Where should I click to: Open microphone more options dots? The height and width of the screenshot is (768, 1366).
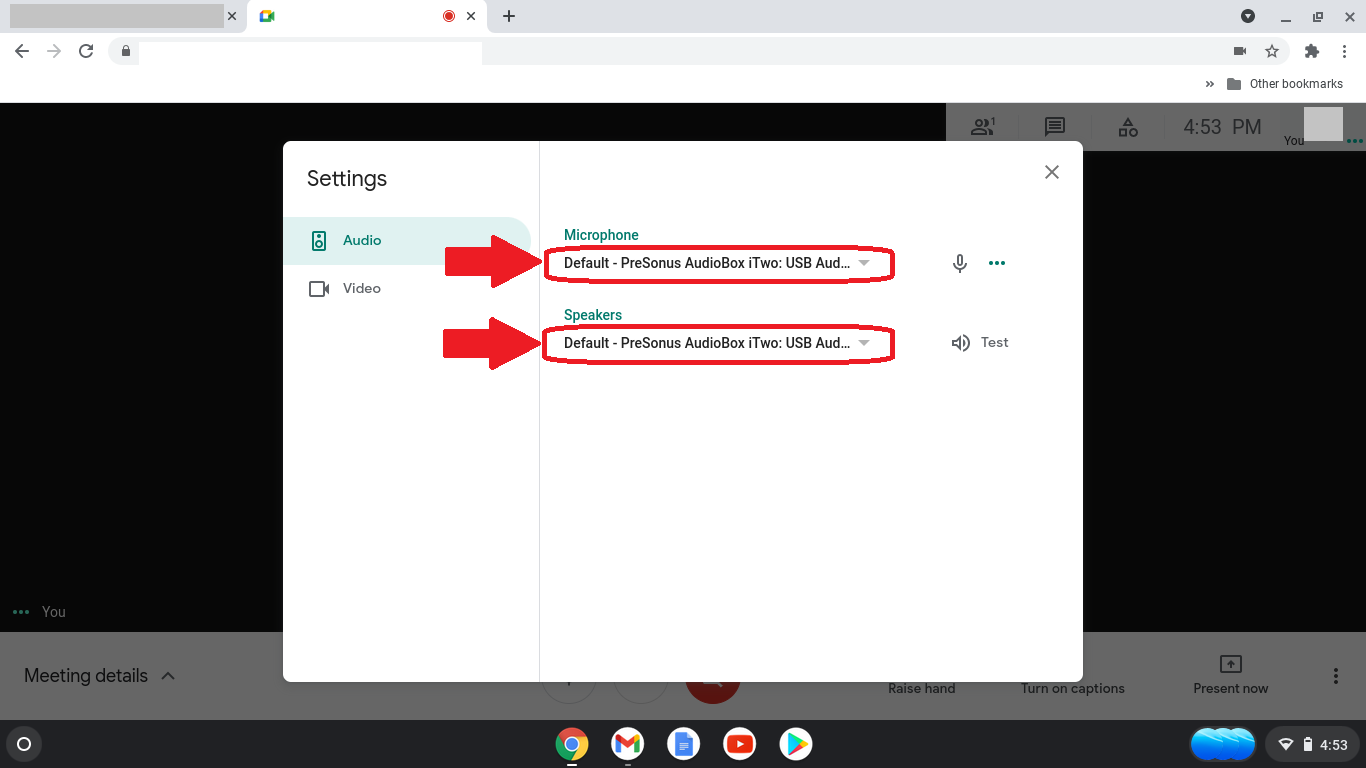(x=997, y=263)
